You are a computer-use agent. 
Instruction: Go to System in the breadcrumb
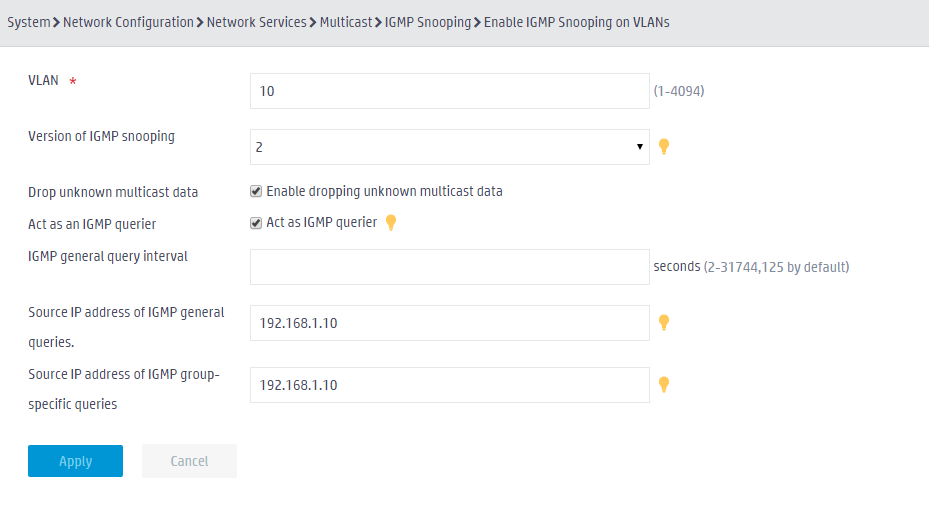click(x=28, y=23)
